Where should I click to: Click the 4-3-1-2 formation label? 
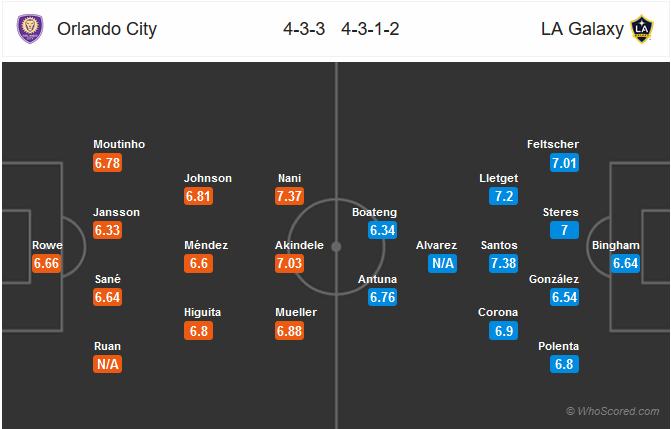coord(370,29)
